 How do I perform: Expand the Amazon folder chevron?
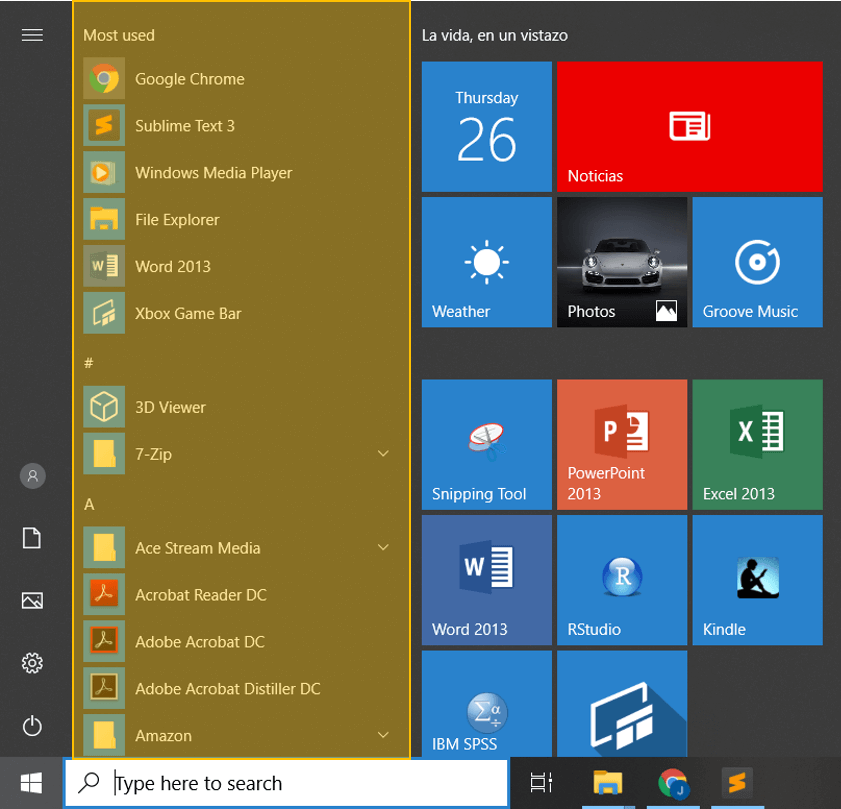[x=383, y=735]
